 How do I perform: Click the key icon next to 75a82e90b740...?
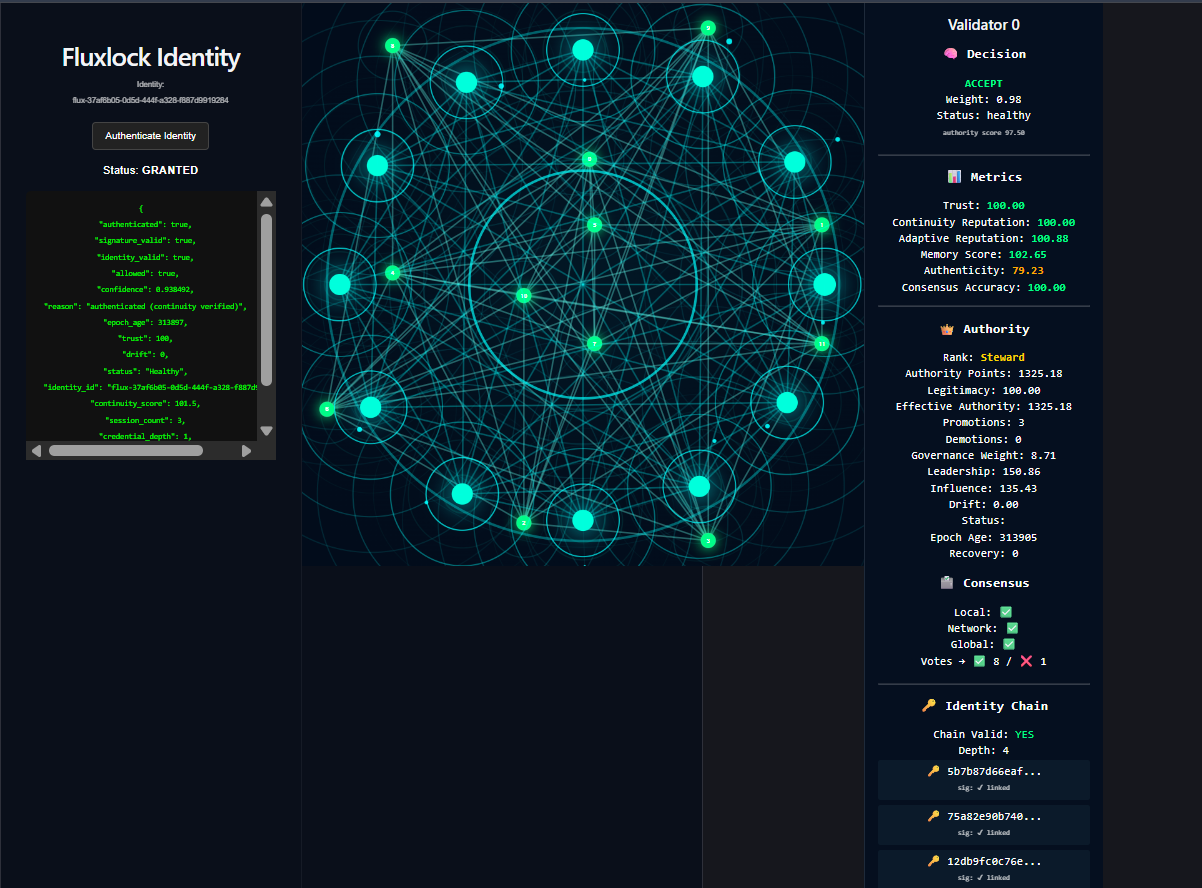coord(933,816)
